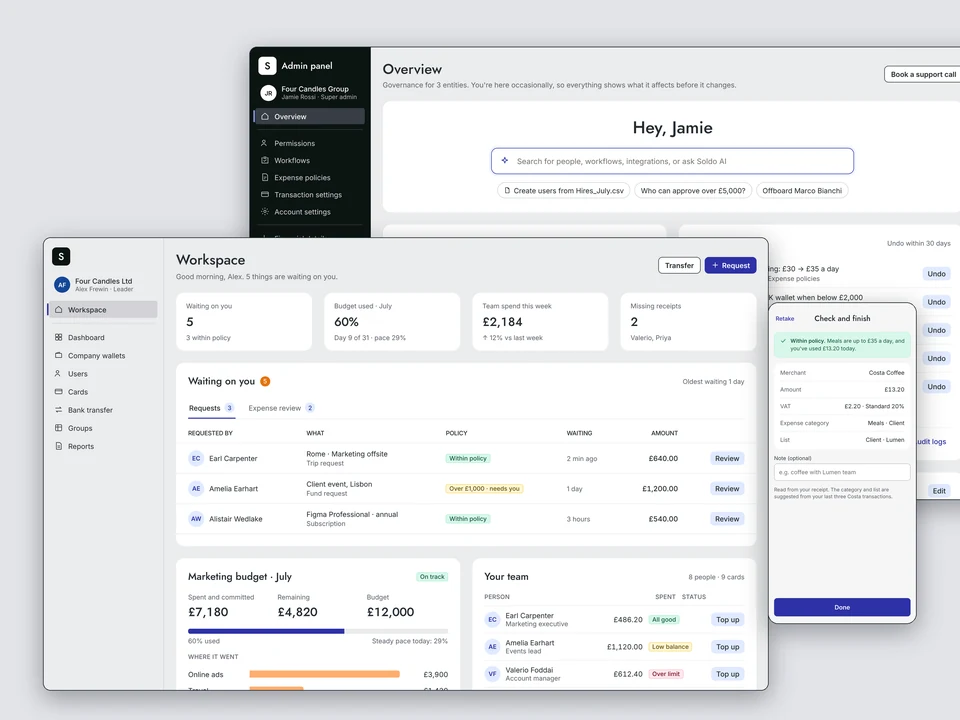Image resolution: width=960 pixels, height=720 pixels.
Task: Open Bank transfer in the sidebar
Action: [x=90, y=410]
